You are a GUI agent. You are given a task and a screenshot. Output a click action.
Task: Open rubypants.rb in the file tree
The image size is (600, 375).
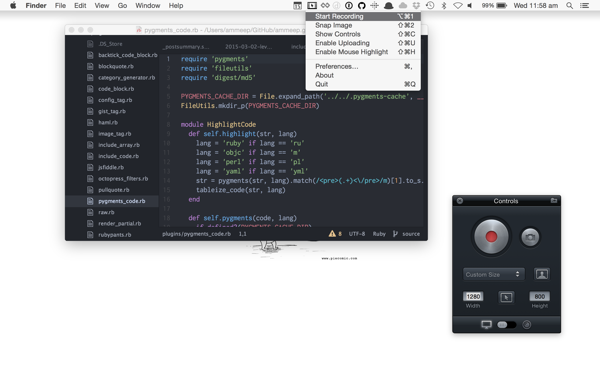[x=114, y=235]
